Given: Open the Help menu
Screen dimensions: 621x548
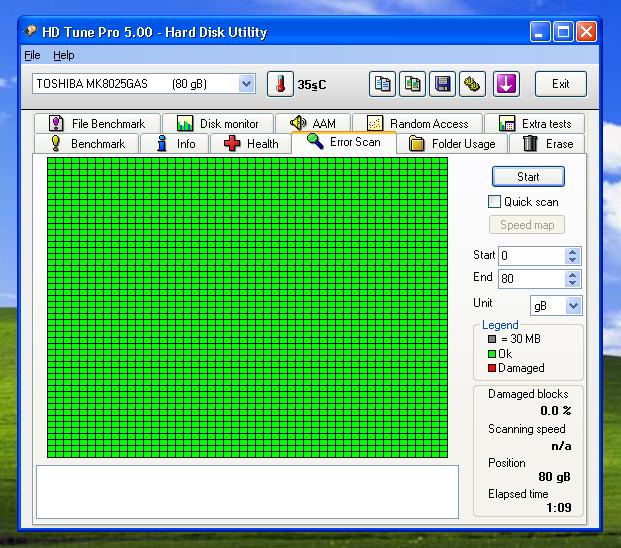Looking at the screenshot, I should tap(64, 55).
